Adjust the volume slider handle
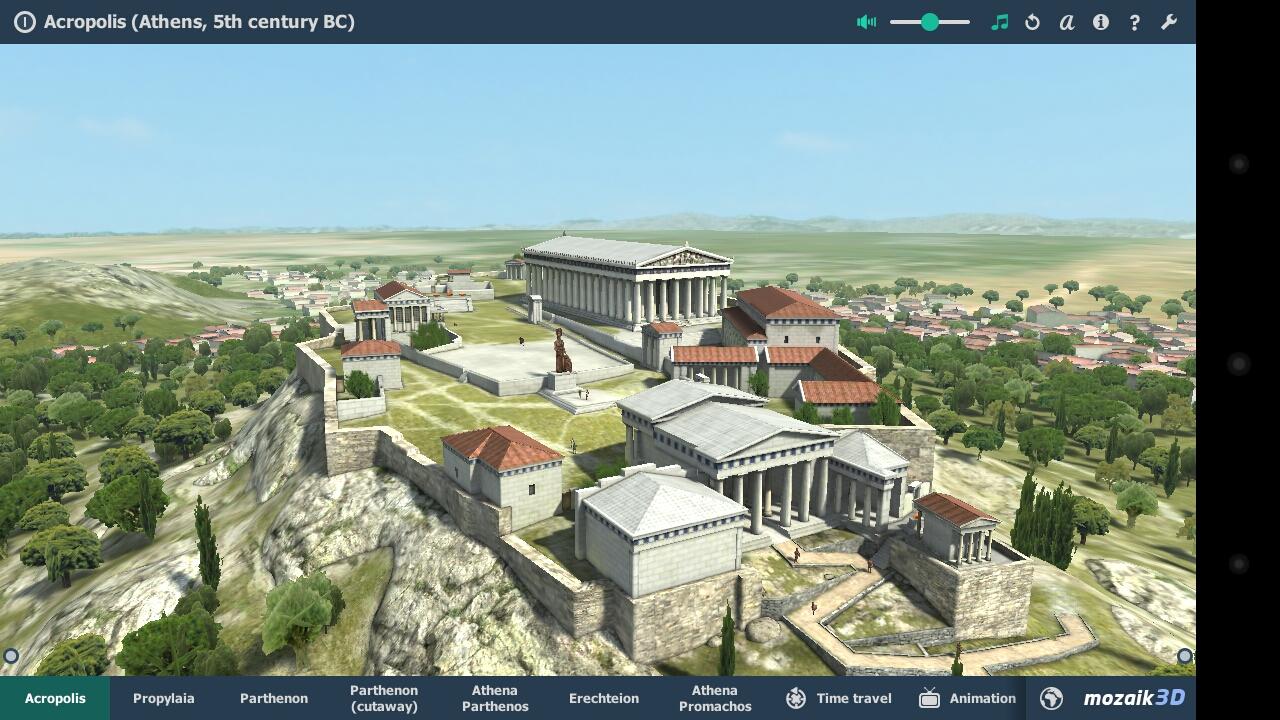 930,22
